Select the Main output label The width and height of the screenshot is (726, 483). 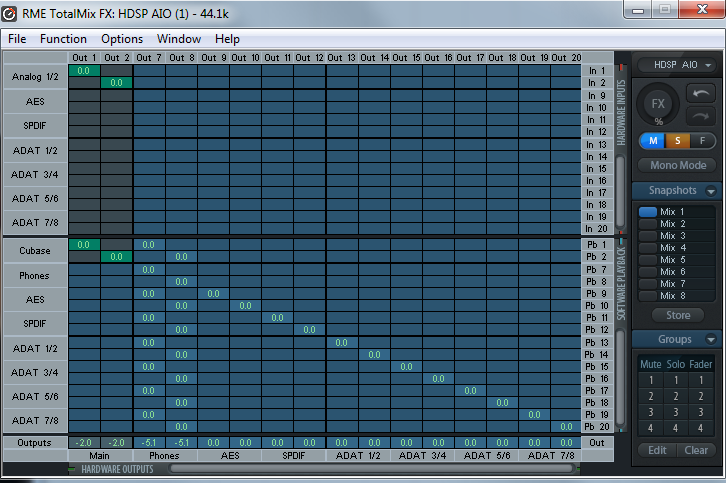100,456
